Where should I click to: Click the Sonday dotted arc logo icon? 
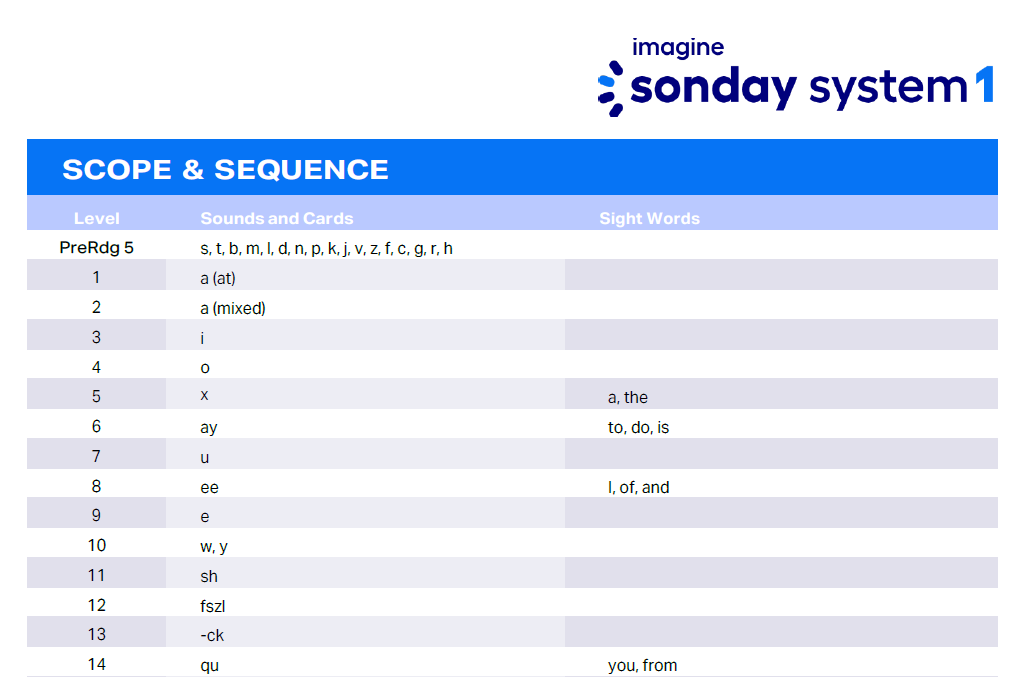click(610, 88)
